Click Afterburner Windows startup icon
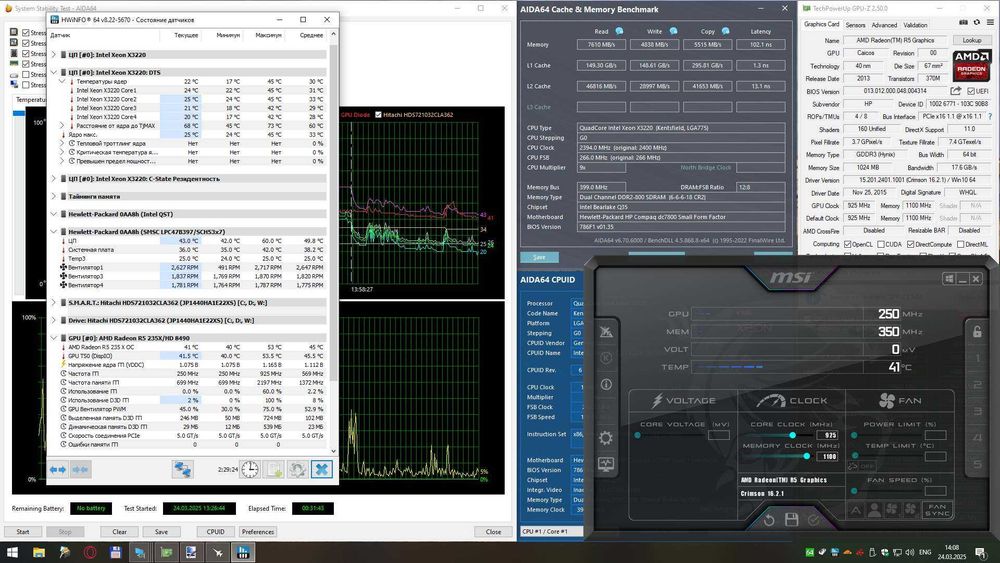The image size is (1000, 563). click(x=949, y=279)
